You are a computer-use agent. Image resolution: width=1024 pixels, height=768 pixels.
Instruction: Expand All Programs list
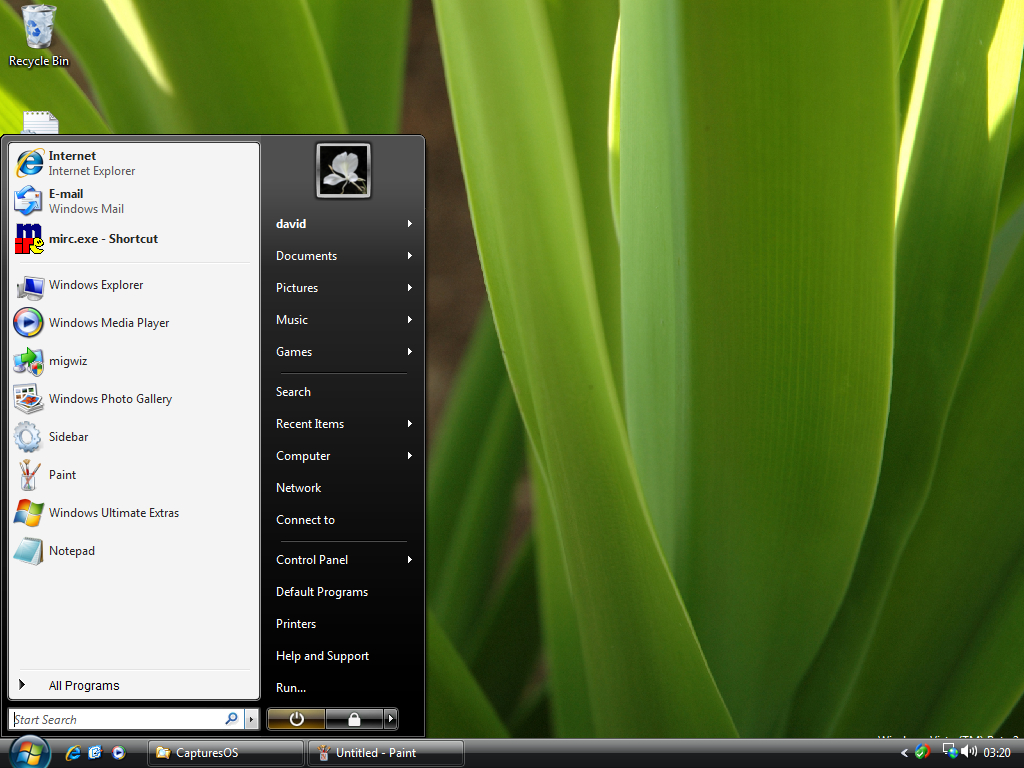pyautogui.click(x=134, y=685)
